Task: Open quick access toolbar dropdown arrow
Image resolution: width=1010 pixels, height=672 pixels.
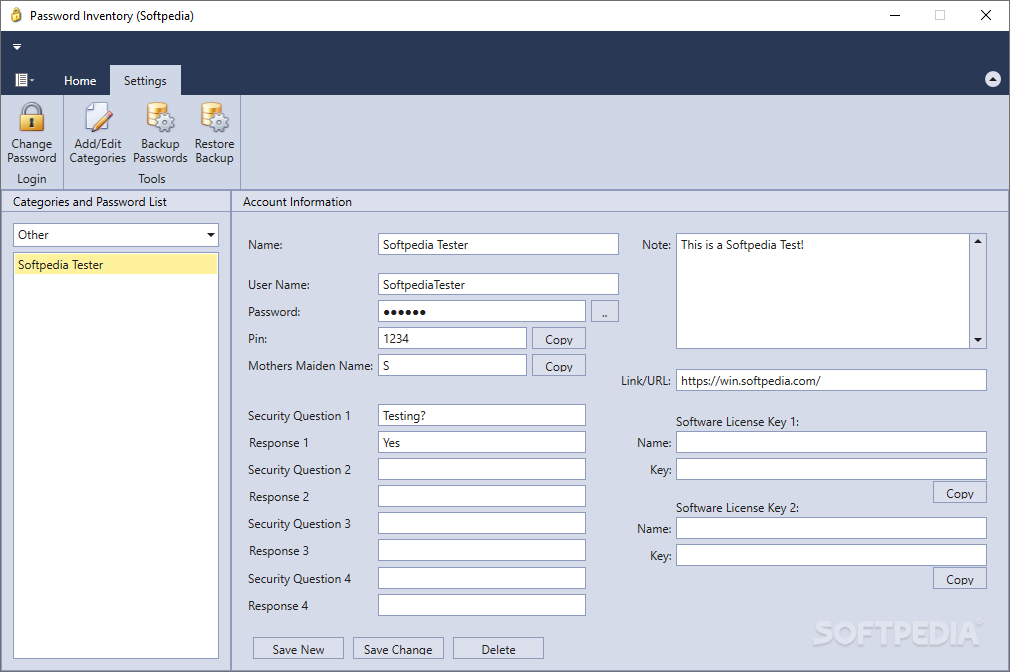Action: pos(17,46)
